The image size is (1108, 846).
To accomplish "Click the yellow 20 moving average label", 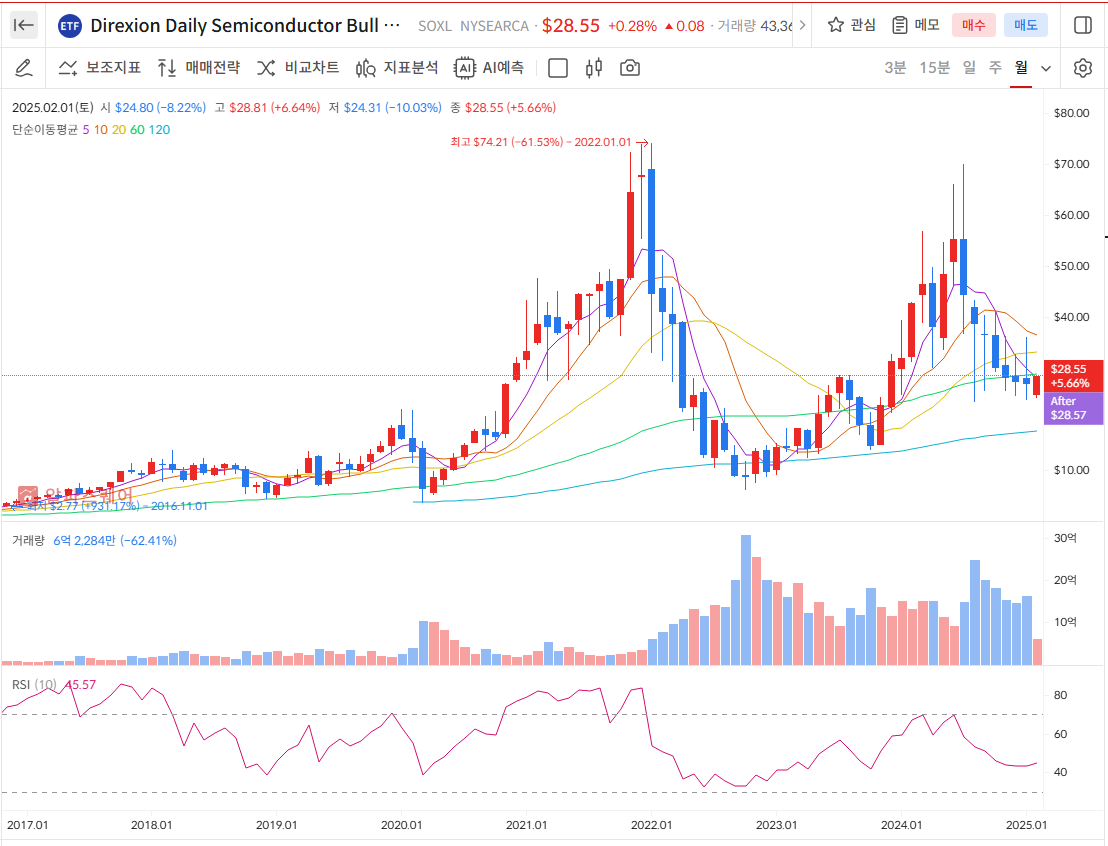I will pyautogui.click(x=119, y=130).
